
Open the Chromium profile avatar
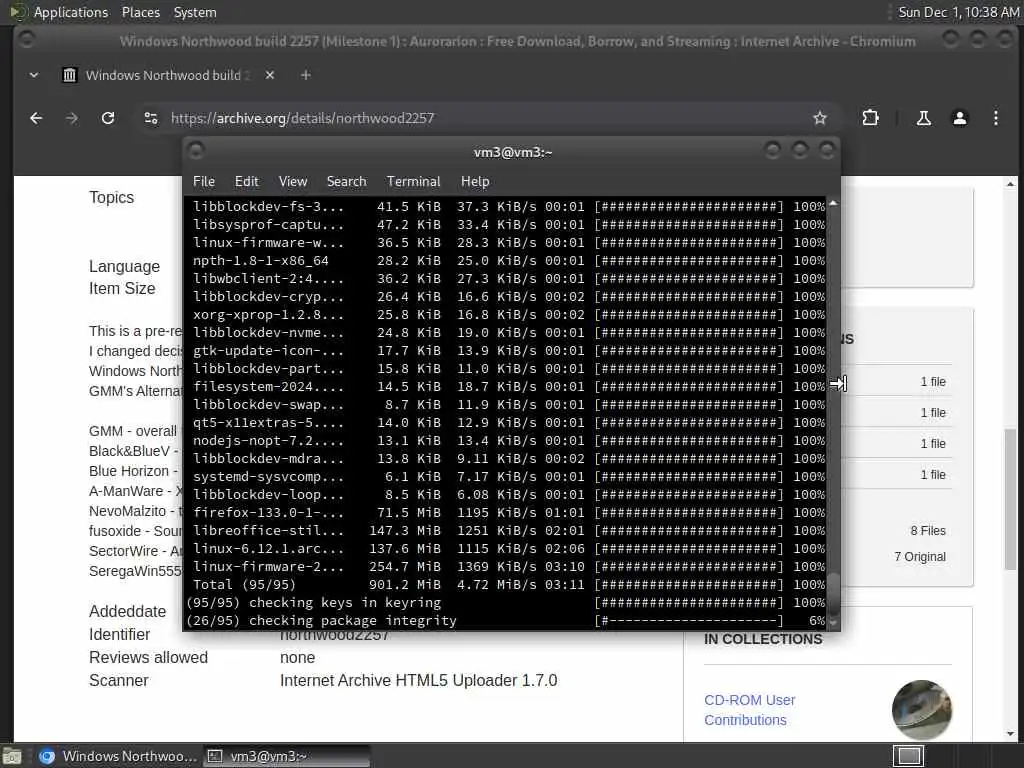pos(959,118)
